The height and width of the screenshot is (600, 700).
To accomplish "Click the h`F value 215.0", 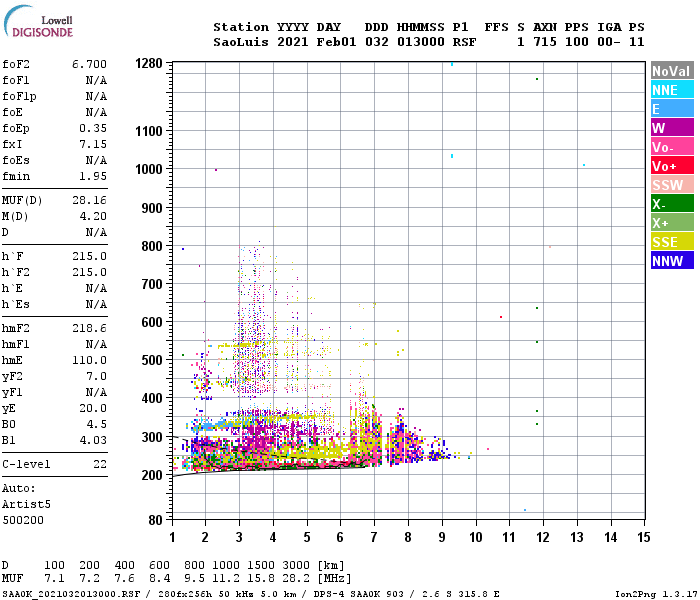I will pyautogui.click(x=89, y=256).
